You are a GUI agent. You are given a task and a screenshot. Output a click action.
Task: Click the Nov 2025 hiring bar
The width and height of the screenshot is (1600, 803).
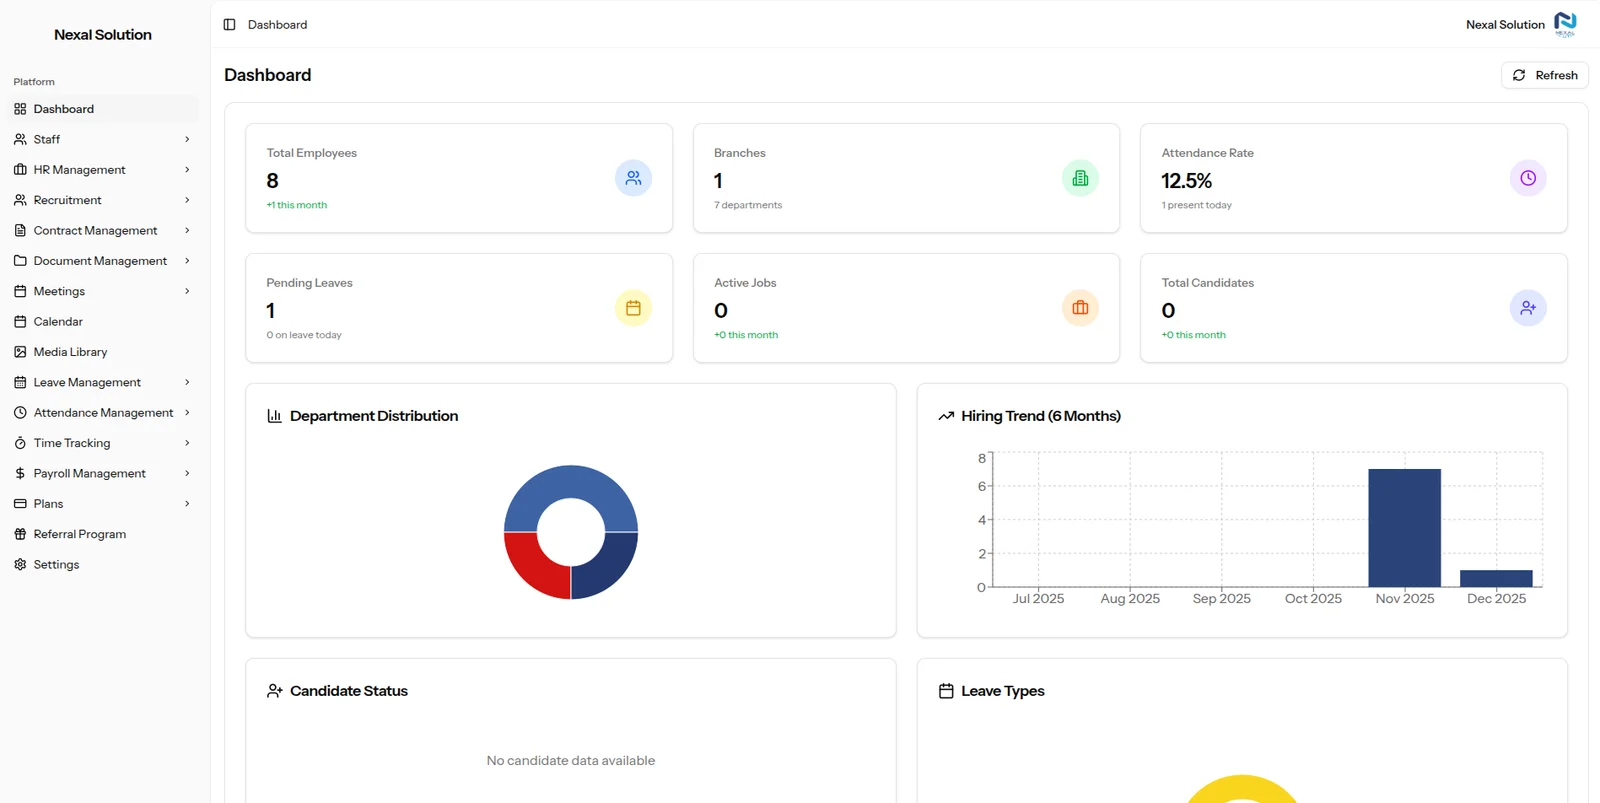1404,528
